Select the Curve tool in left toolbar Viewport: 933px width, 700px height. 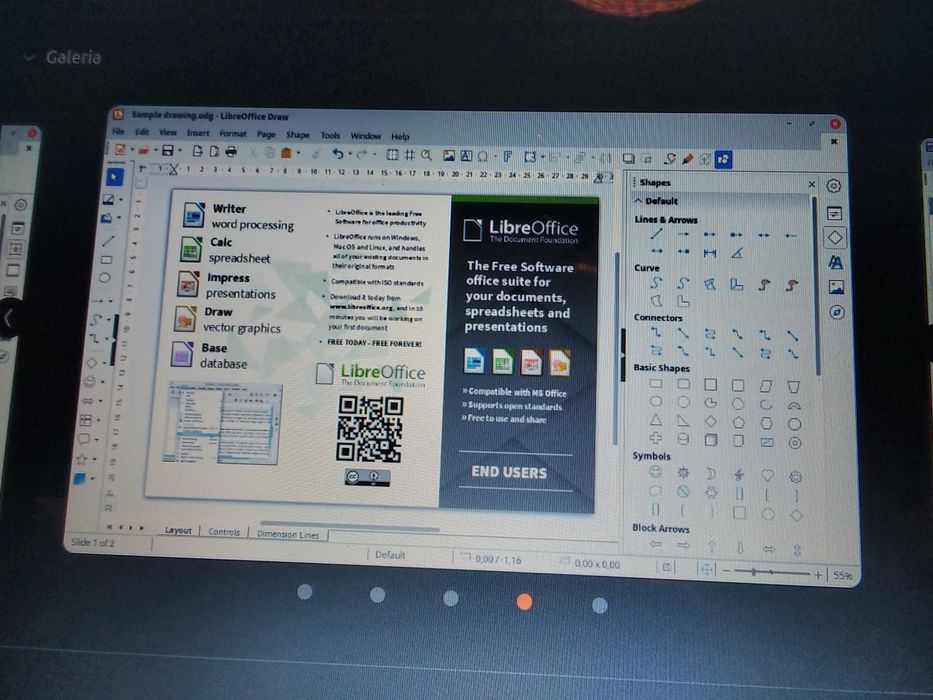pos(96,320)
